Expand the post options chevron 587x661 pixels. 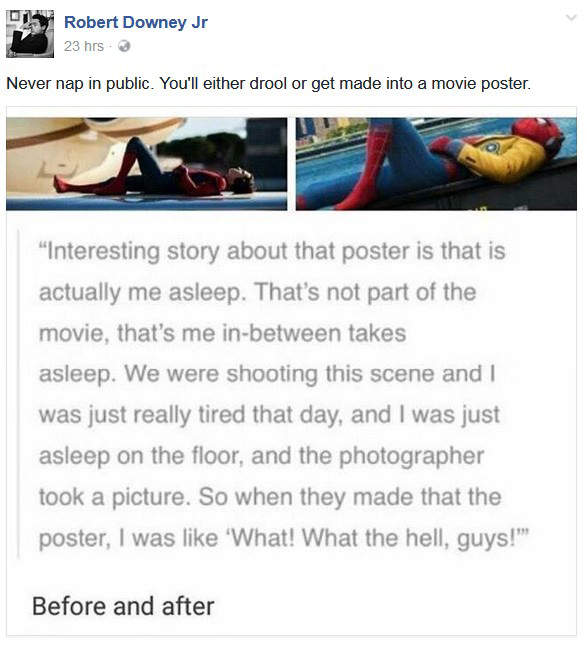(571, 18)
